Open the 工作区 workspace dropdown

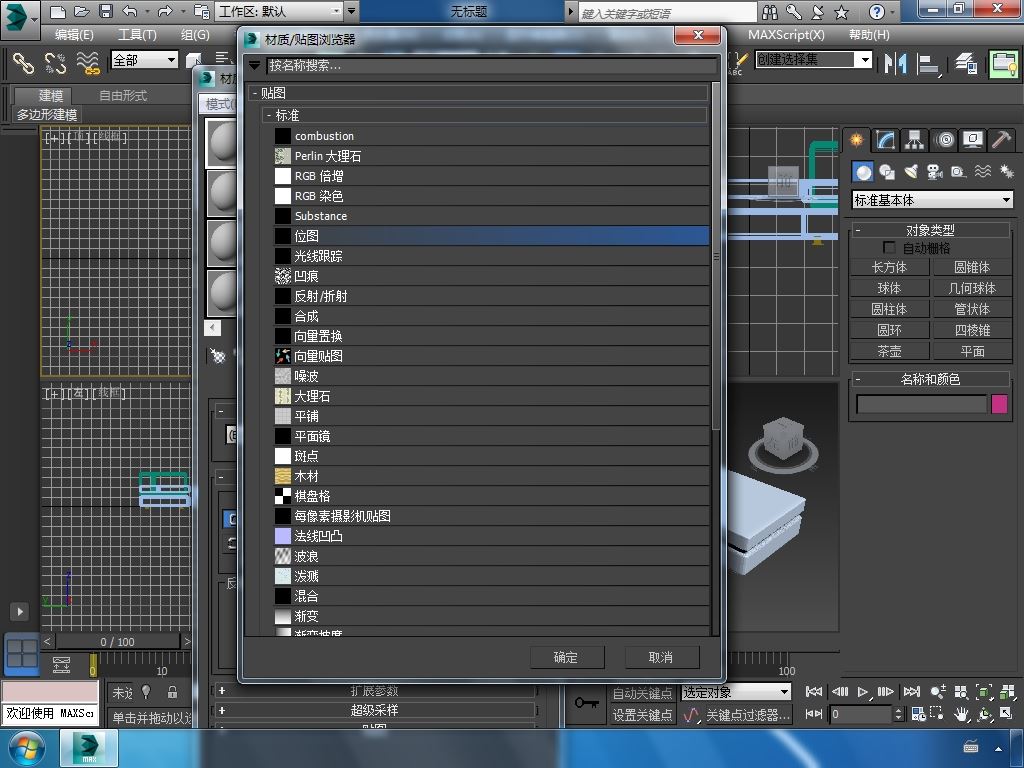pyautogui.click(x=280, y=11)
